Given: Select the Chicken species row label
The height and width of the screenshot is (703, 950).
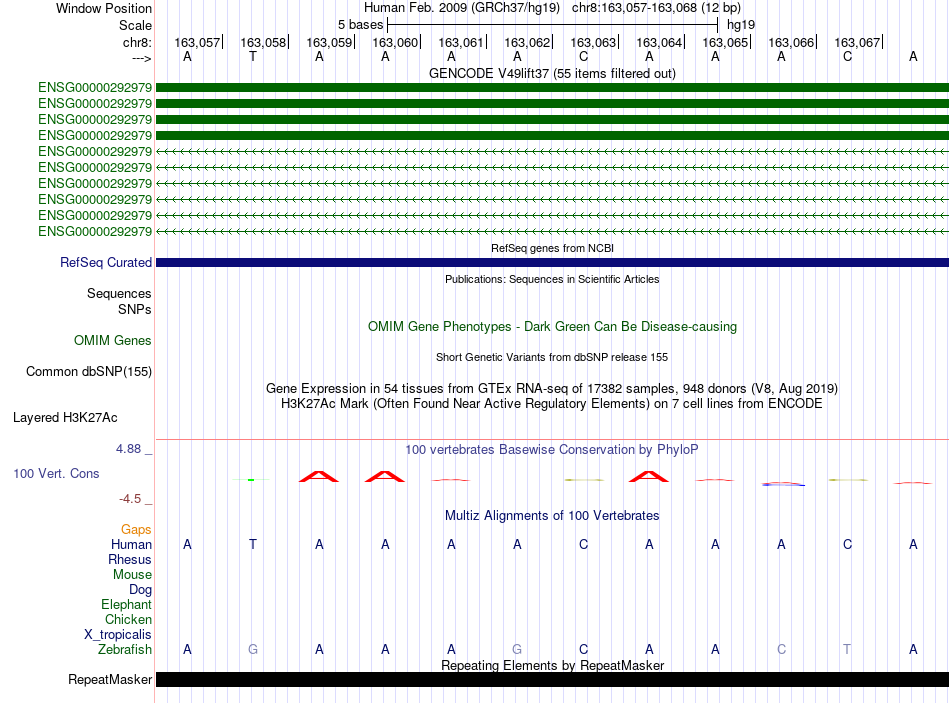Looking at the screenshot, I should [x=128, y=619].
